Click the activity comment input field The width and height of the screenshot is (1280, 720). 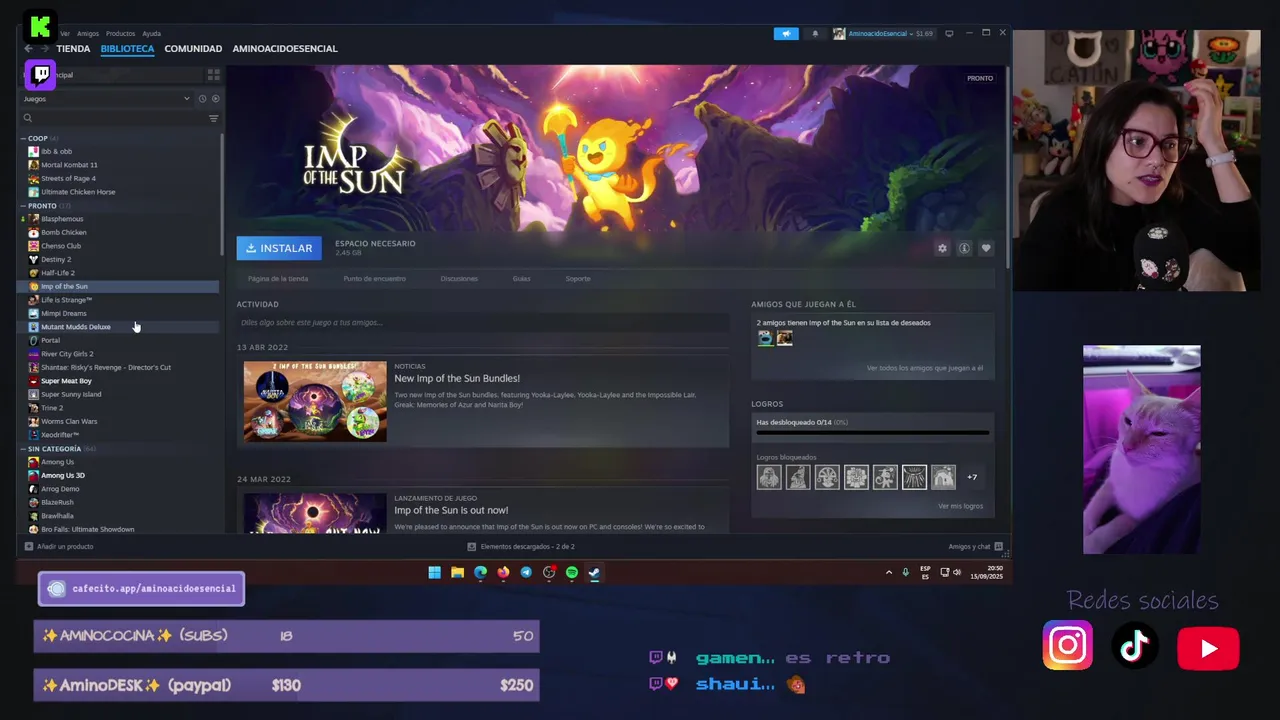483,323
